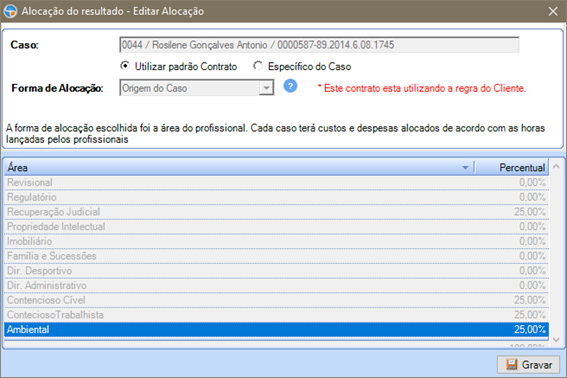Viewport: 567px width, 378px height.
Task: Select Utilizar padrão Contrato radio option
Action: [x=179, y=67]
